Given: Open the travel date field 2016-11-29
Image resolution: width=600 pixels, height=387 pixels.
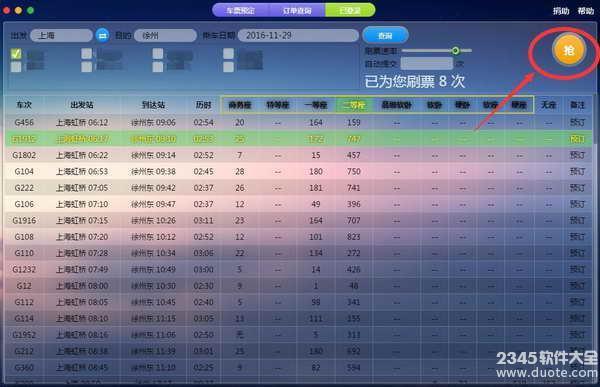Looking at the screenshot, I should [x=298, y=36].
